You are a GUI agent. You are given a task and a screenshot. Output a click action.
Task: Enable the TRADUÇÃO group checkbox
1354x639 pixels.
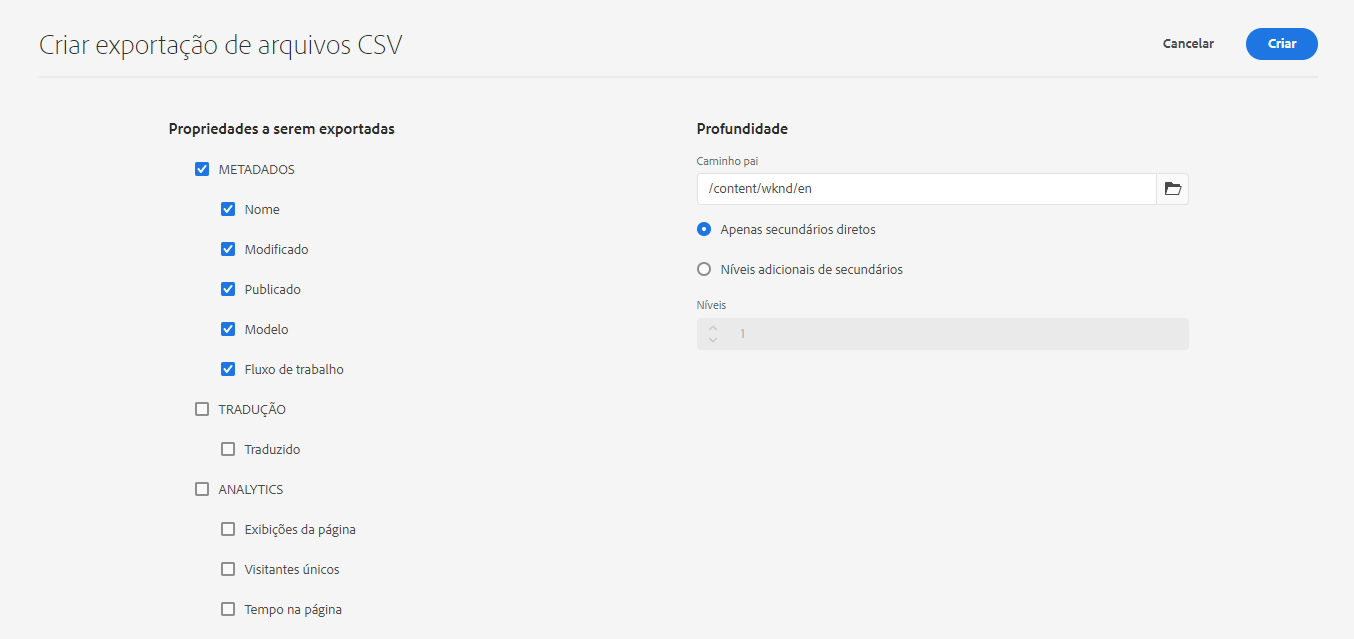pyautogui.click(x=202, y=409)
